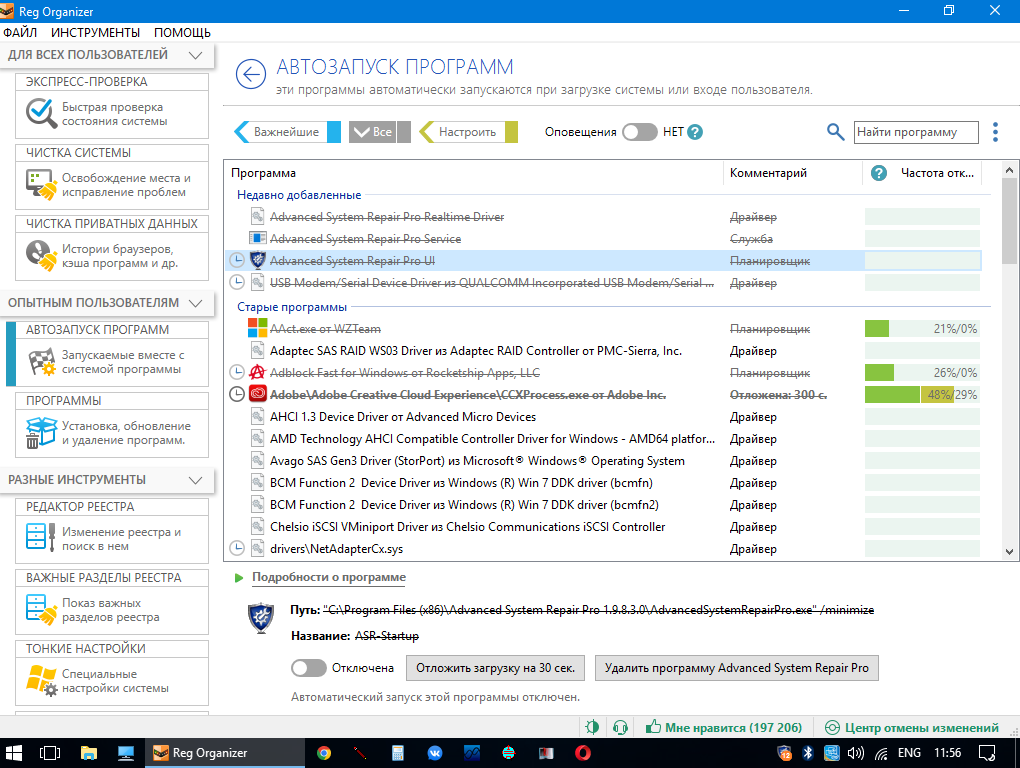Image resolution: width=1020 pixels, height=768 pixels.
Task: Click the Центр отмены изменений circular icon
Action: [x=832, y=728]
